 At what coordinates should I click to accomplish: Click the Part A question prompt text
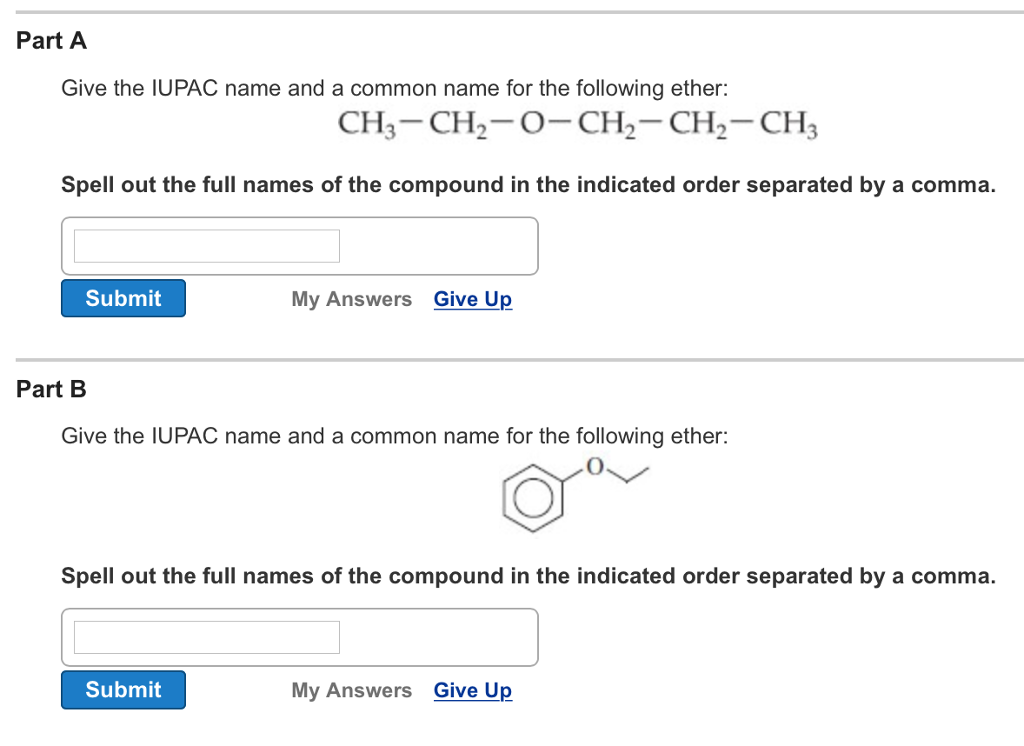point(396,88)
